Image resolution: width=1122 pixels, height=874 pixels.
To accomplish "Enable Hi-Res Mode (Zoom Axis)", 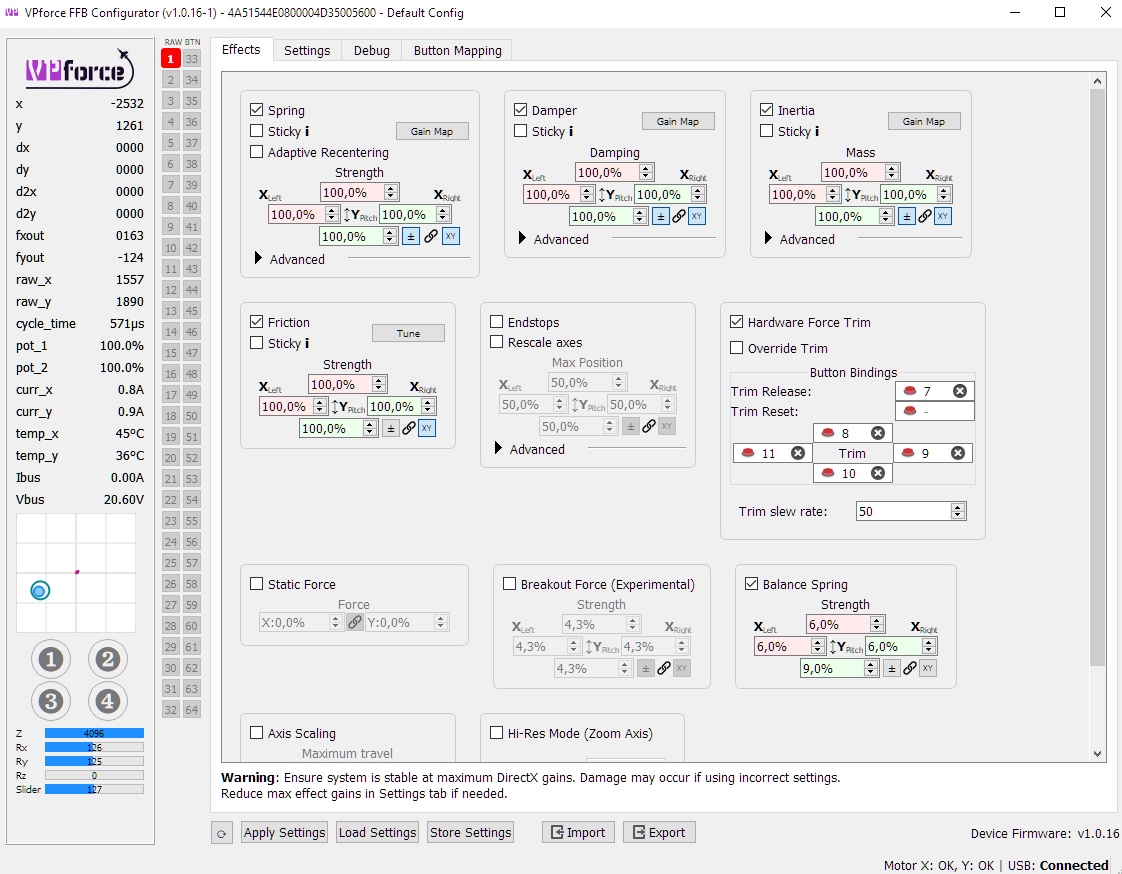I will point(497,732).
